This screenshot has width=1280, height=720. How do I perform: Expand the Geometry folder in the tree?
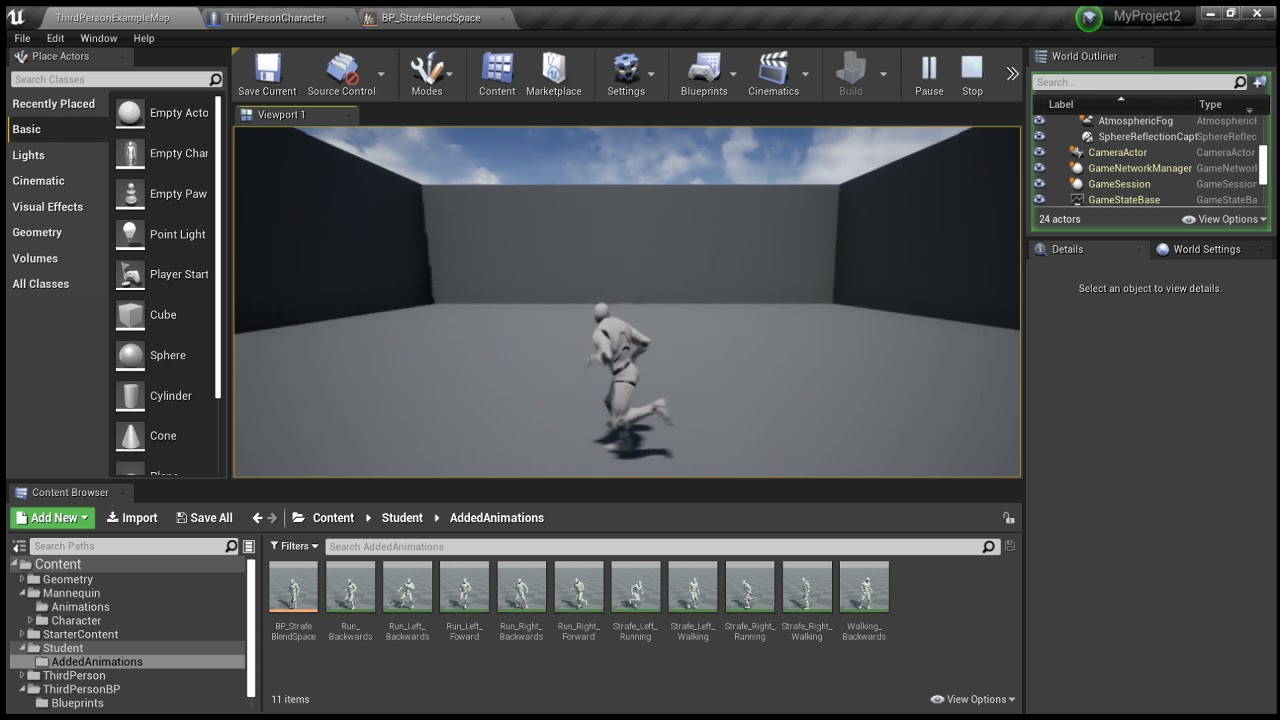click(22, 579)
